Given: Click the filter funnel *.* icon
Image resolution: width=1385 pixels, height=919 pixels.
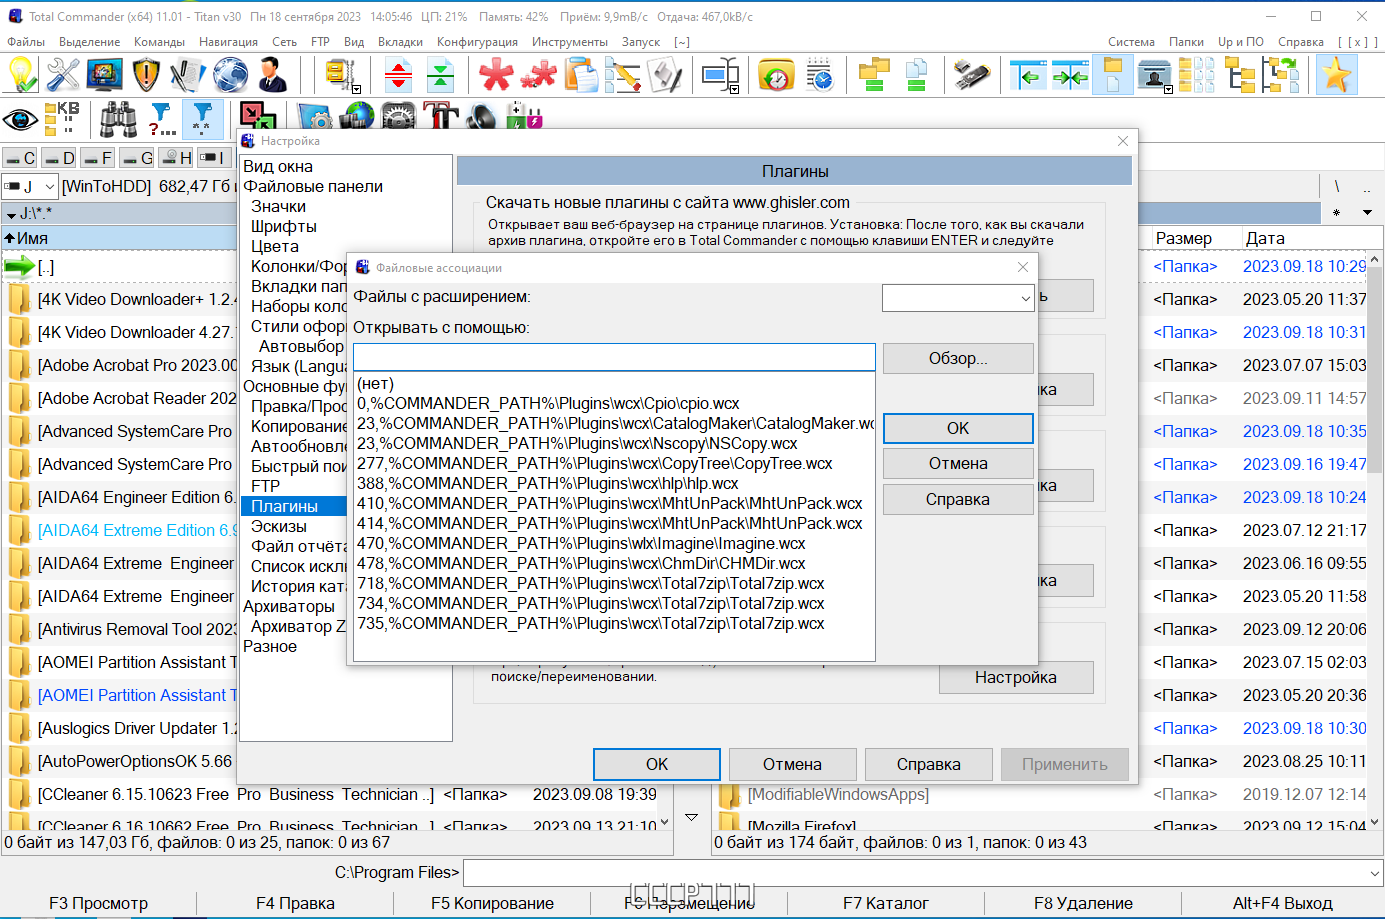Looking at the screenshot, I should (202, 120).
